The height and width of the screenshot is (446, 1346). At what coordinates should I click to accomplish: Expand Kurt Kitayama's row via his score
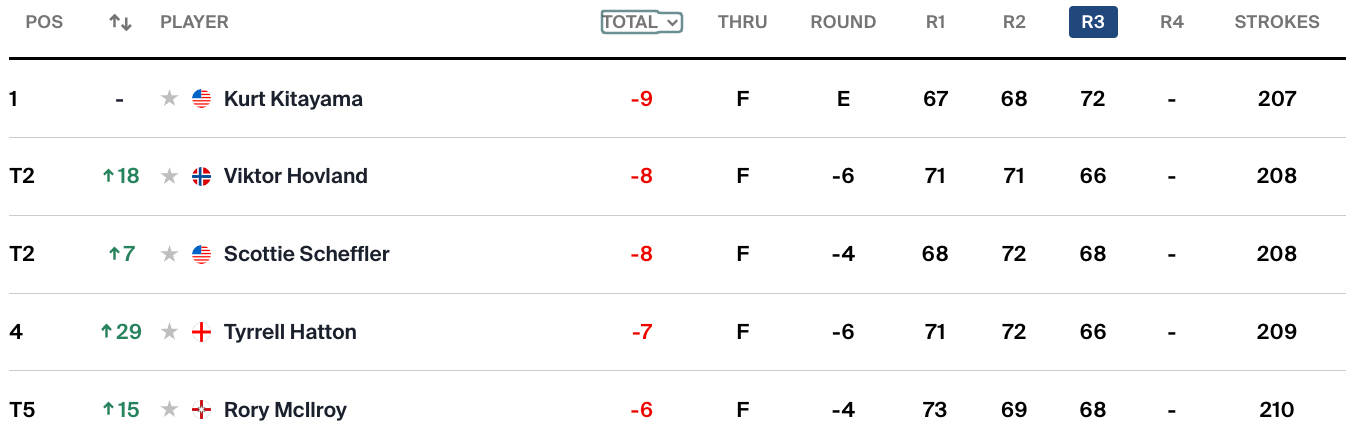642,99
